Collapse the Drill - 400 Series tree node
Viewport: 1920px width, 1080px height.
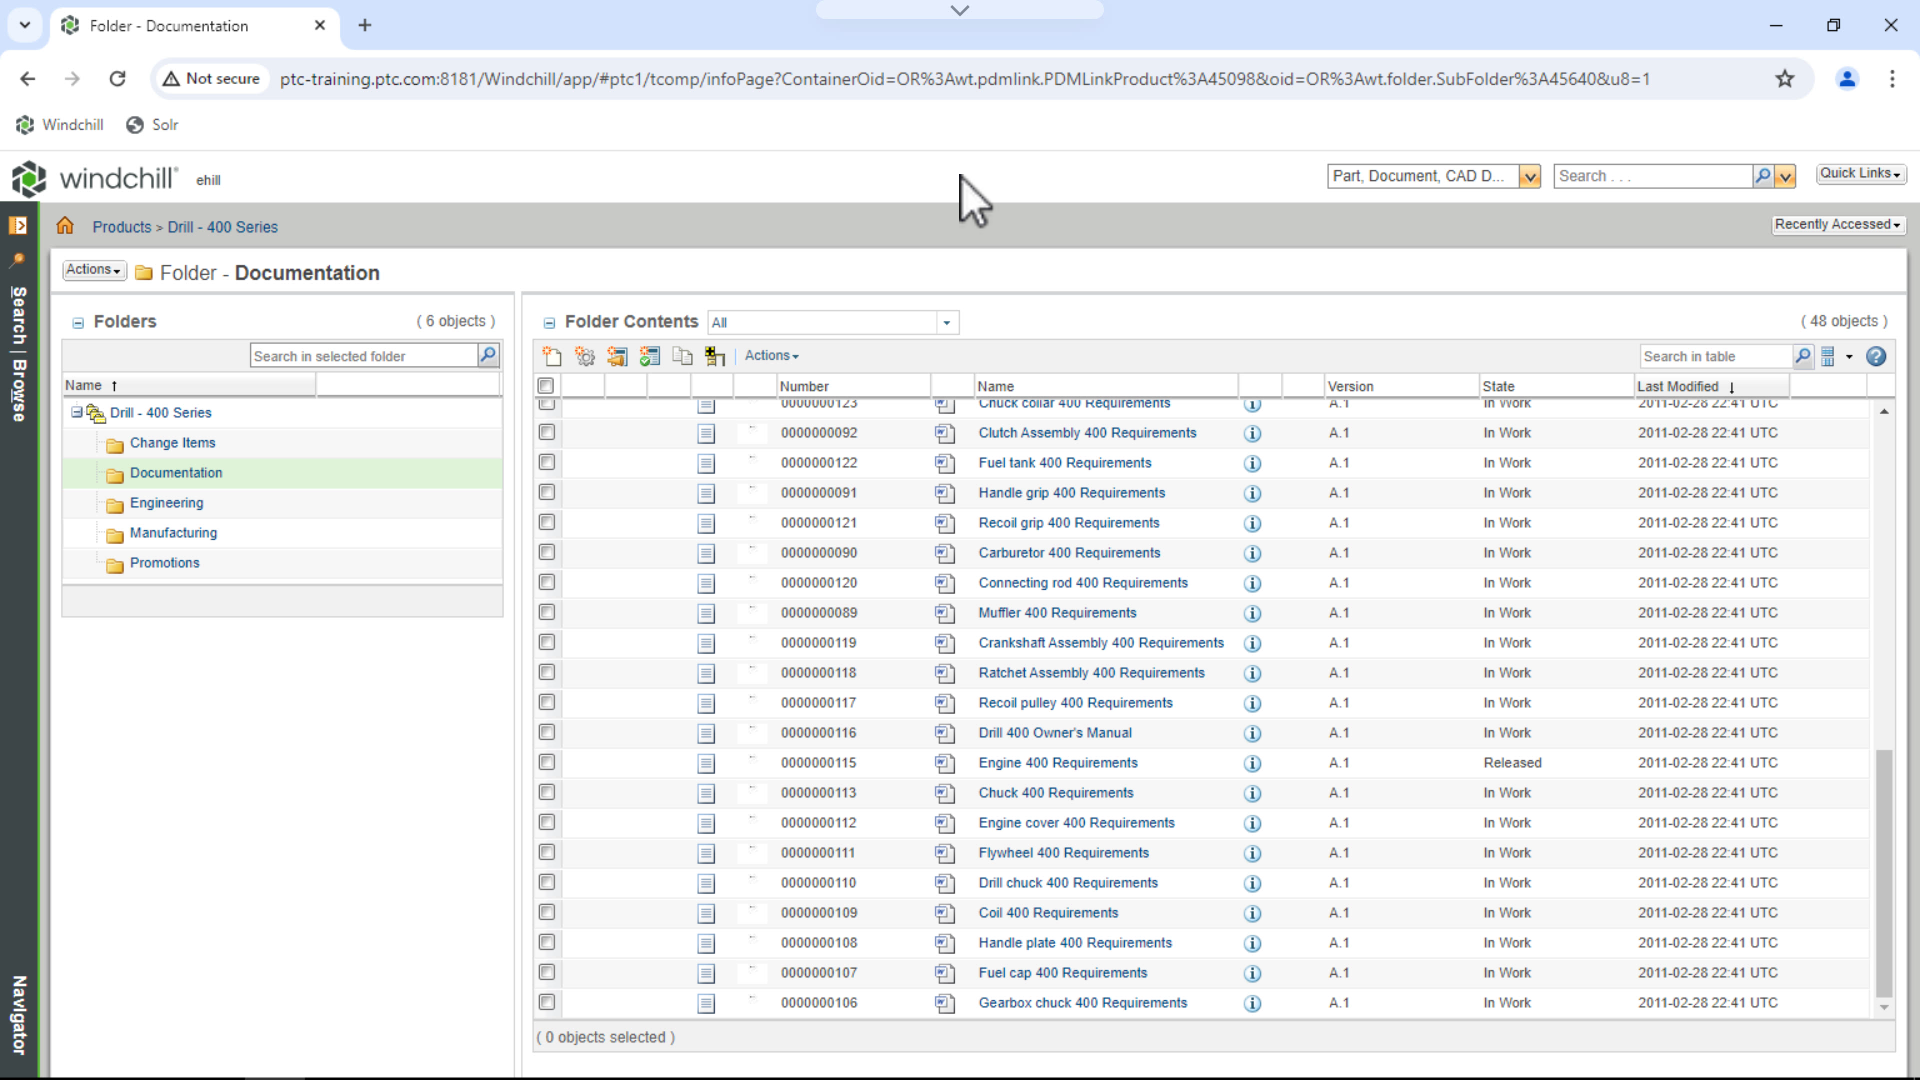(77, 412)
